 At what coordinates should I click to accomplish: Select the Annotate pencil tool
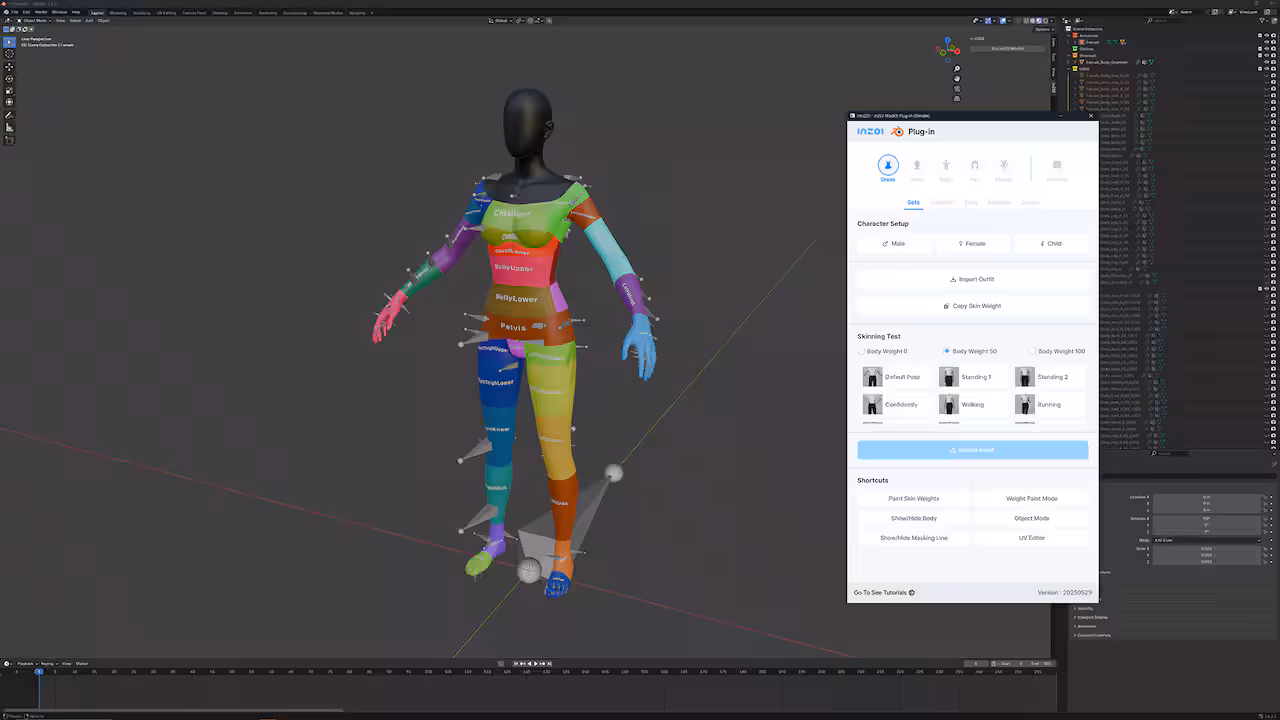(x=10, y=115)
